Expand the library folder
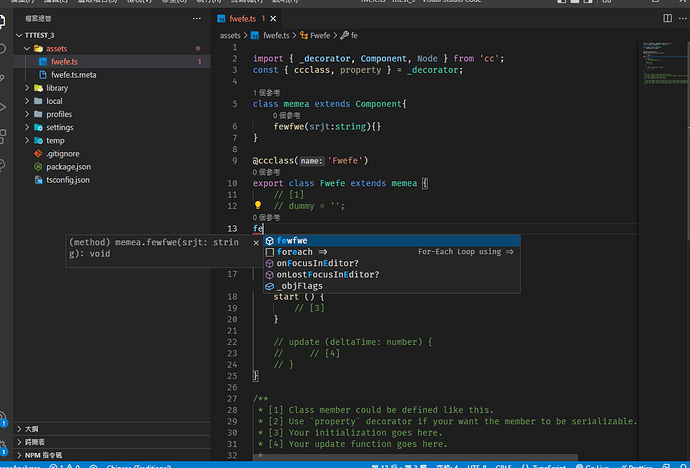Image resolution: width=690 pixels, height=468 pixels. coord(56,88)
